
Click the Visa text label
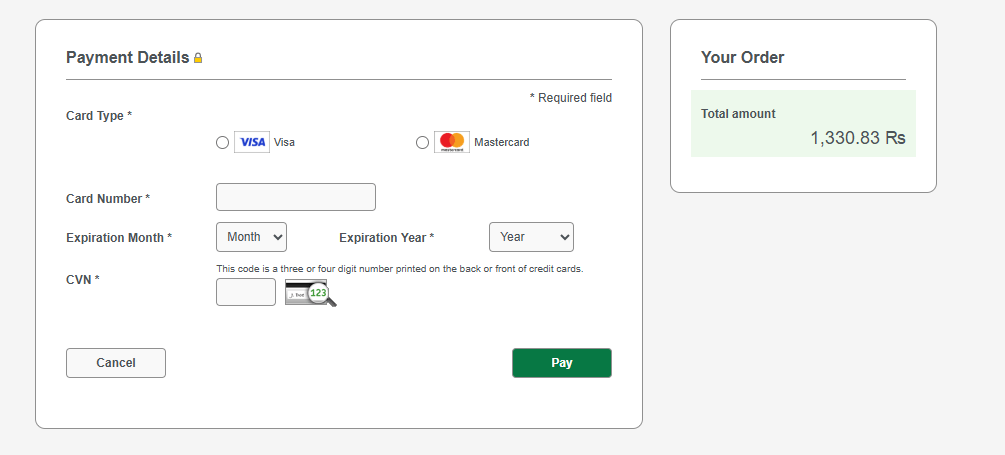tap(285, 142)
